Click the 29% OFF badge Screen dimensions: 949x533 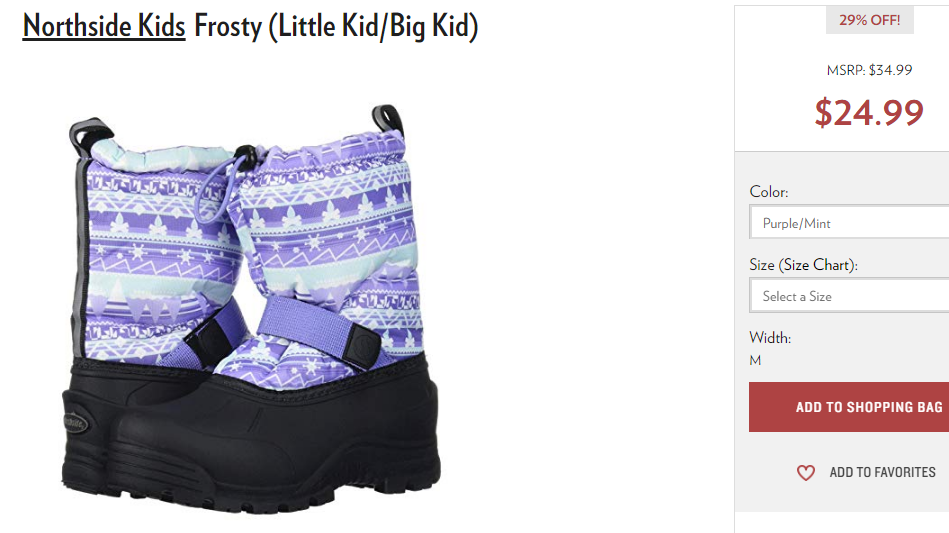pyautogui.click(x=869, y=20)
